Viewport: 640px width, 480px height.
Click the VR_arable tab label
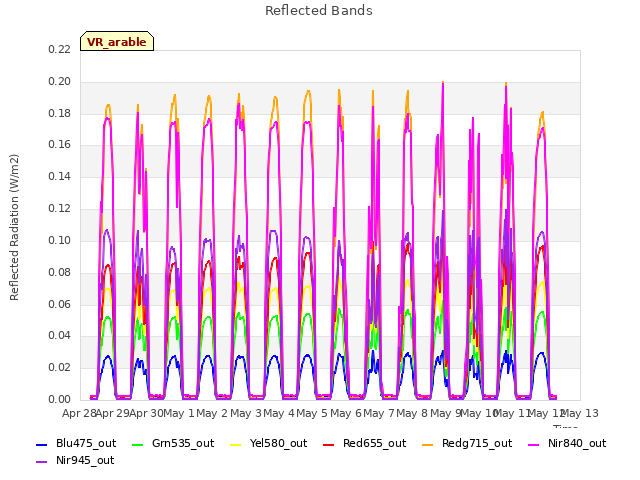click(117, 42)
